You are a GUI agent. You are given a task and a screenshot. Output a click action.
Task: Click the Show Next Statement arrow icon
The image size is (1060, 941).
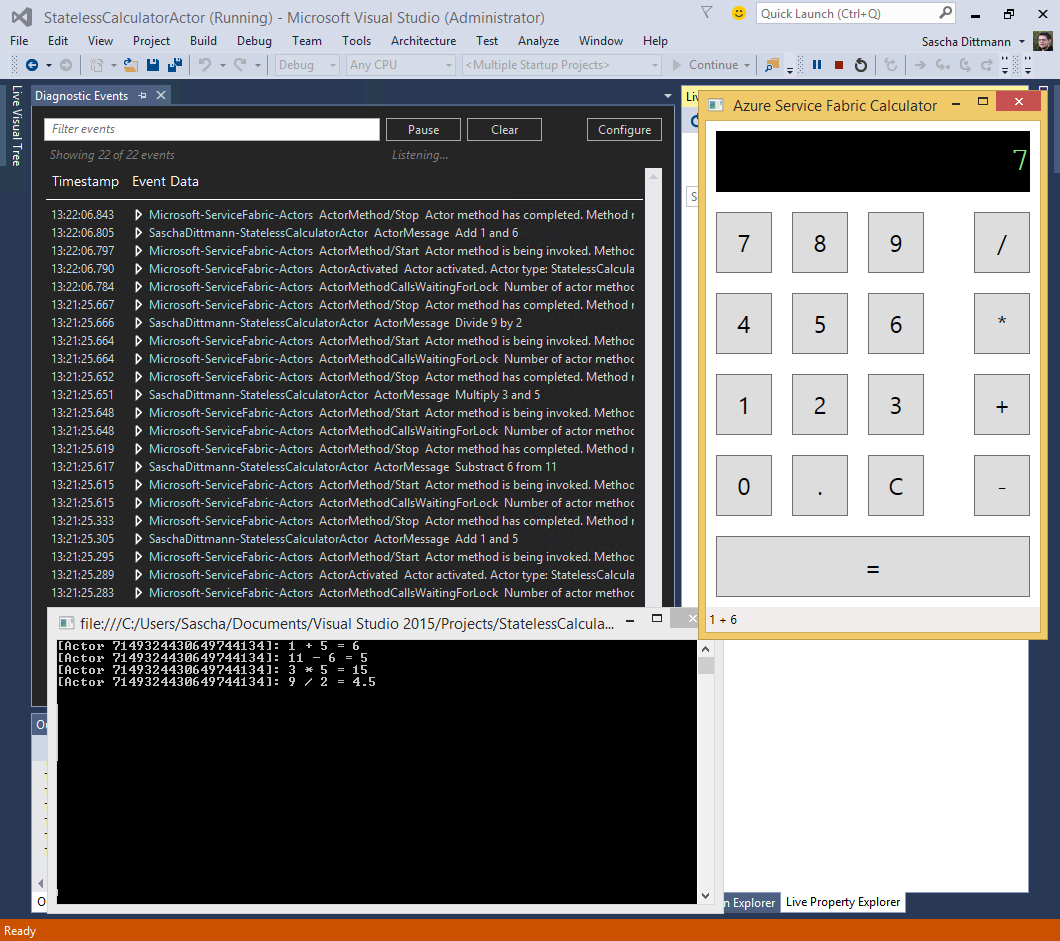pyautogui.click(x=920, y=65)
